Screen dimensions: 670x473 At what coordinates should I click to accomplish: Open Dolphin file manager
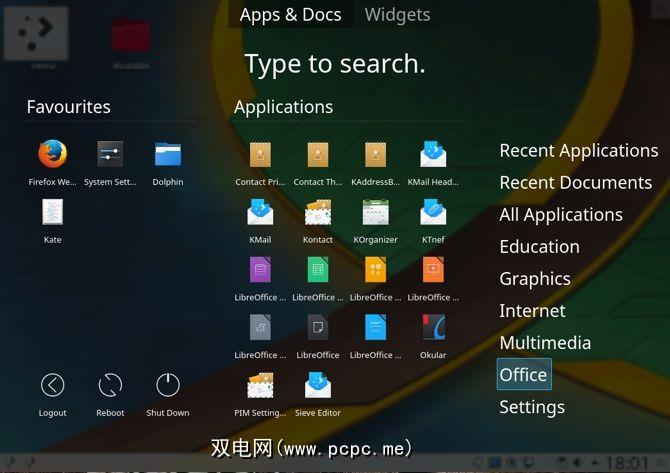pyautogui.click(x=168, y=155)
